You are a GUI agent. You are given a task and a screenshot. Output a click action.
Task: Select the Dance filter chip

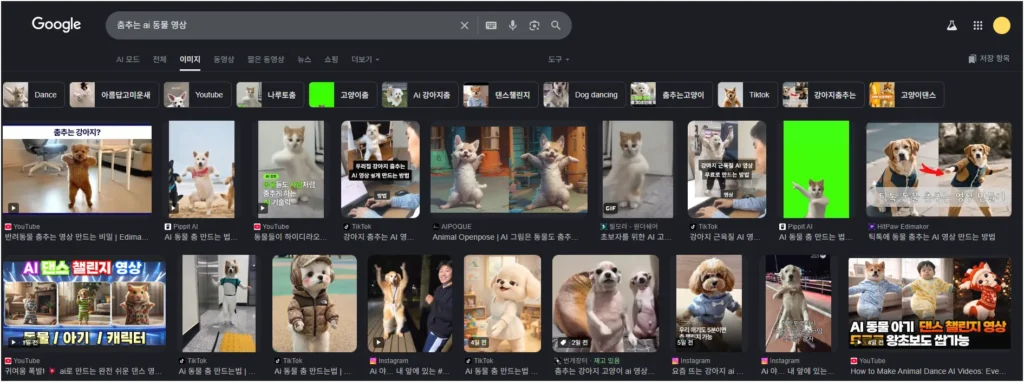pos(33,95)
